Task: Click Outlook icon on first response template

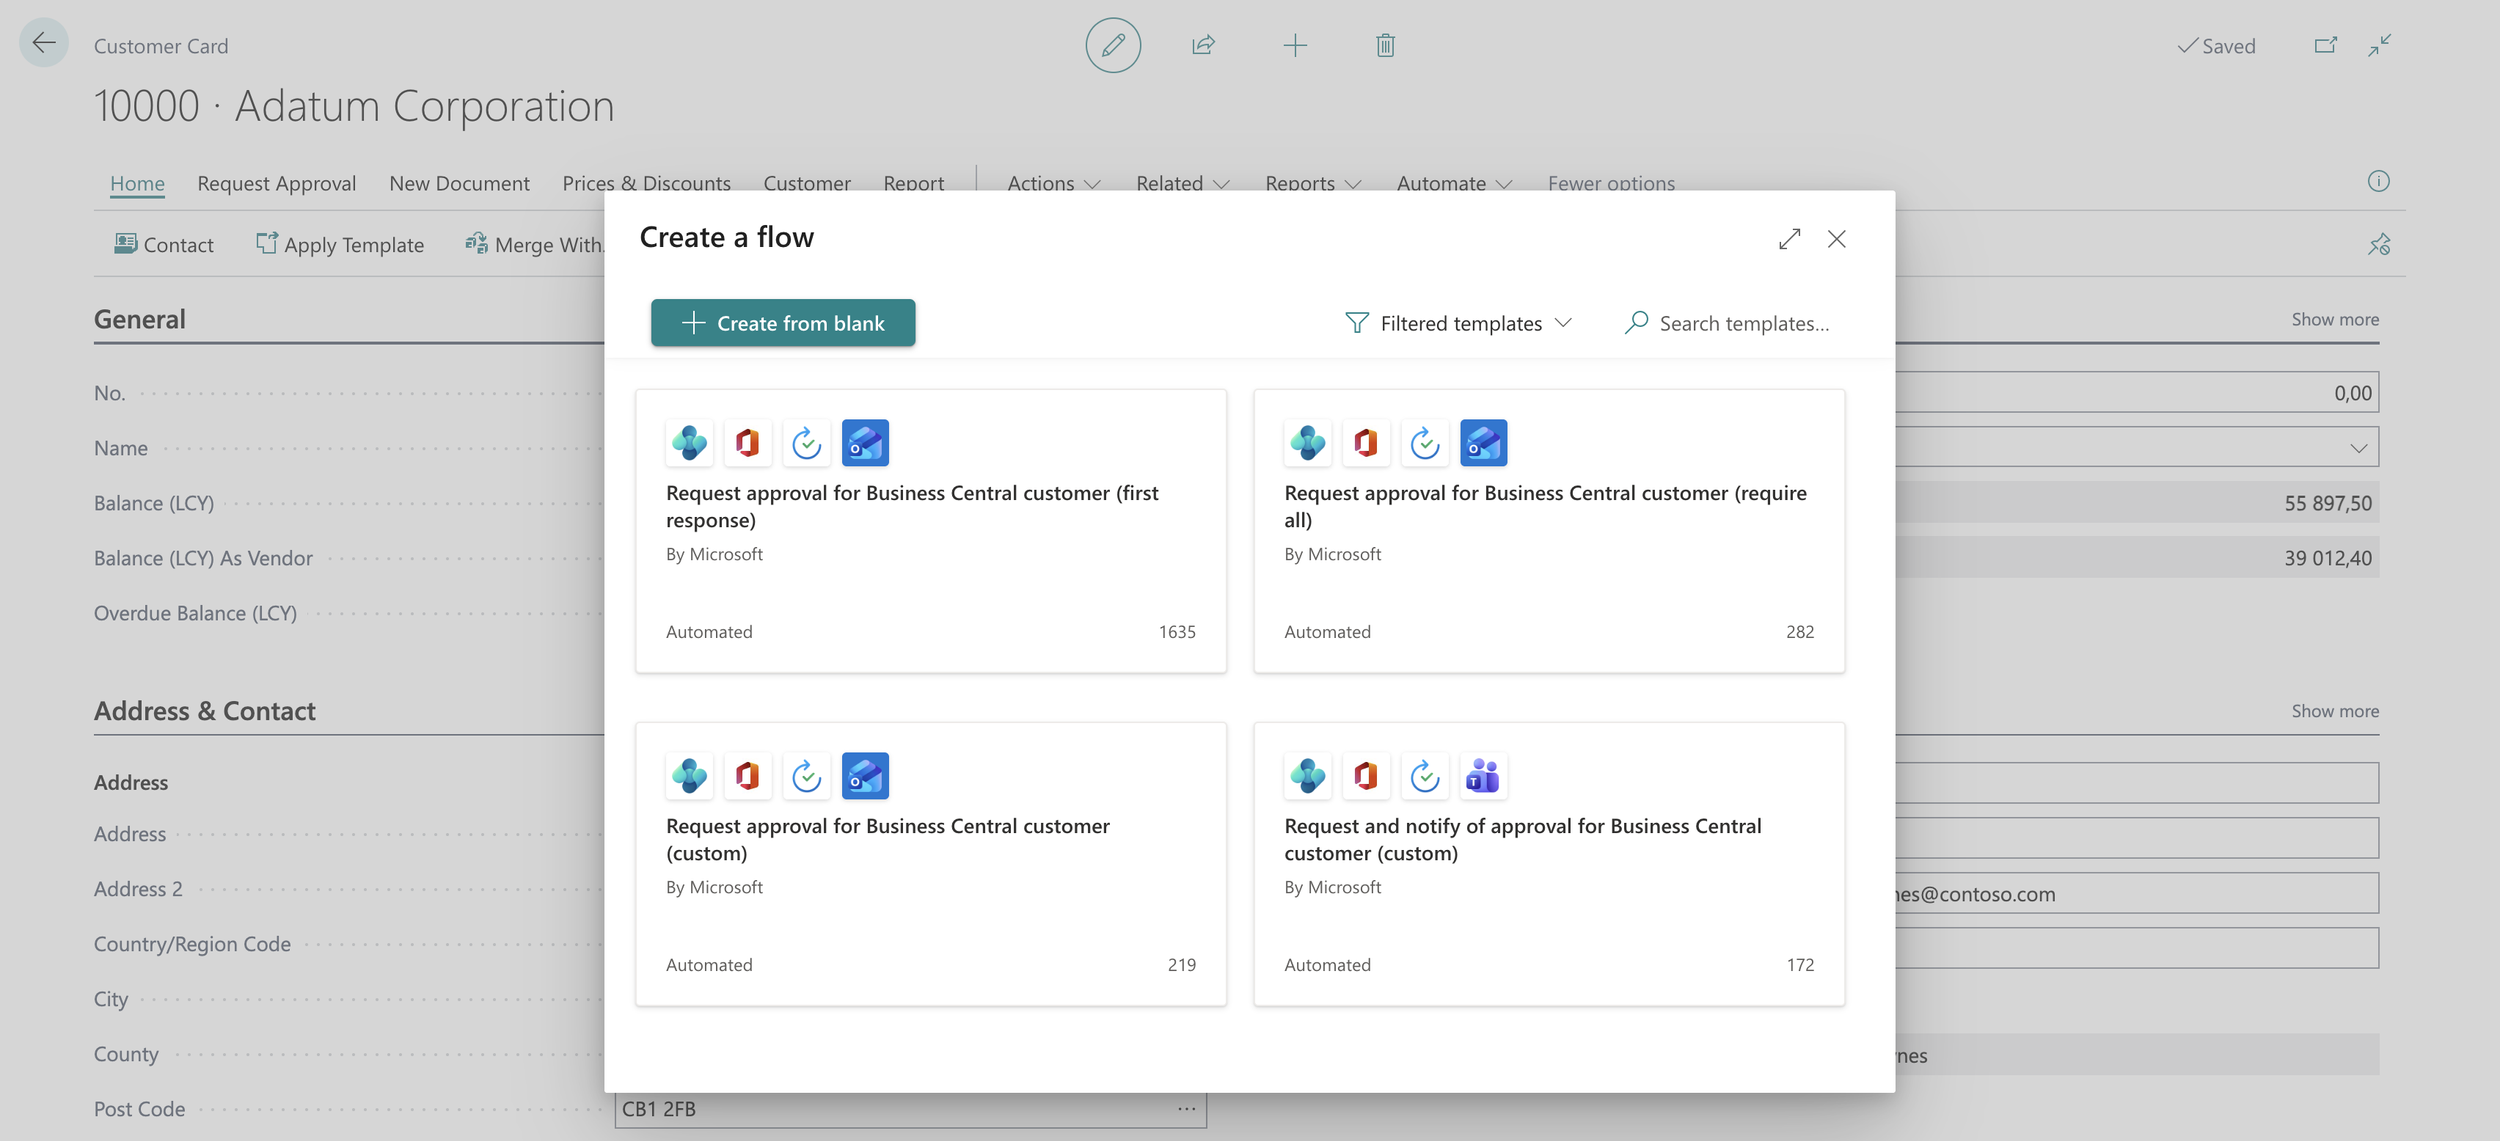Action: [x=865, y=443]
